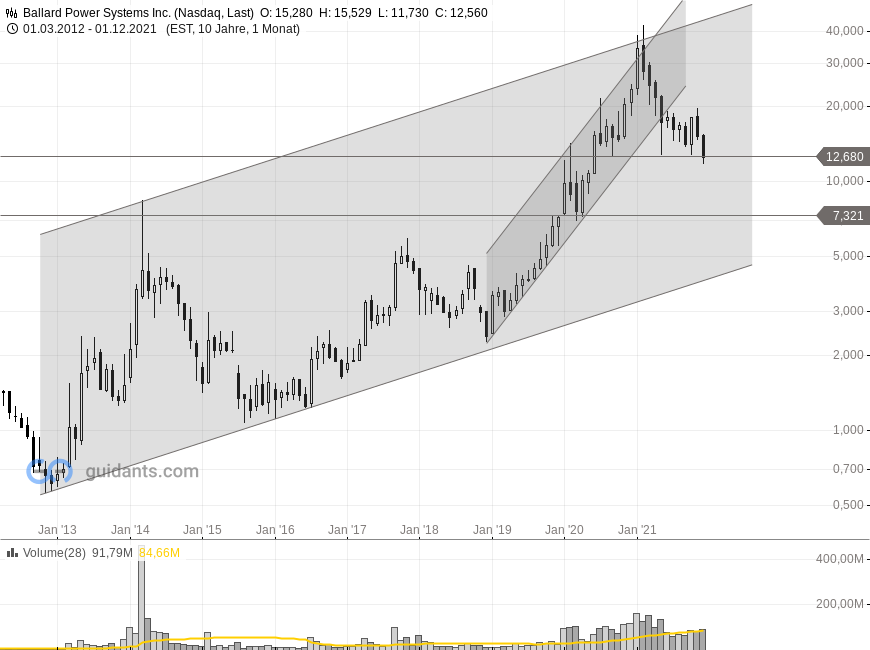The height and width of the screenshot is (650, 870).
Task: Click the 0,700 price axis label
Action: pos(848,469)
